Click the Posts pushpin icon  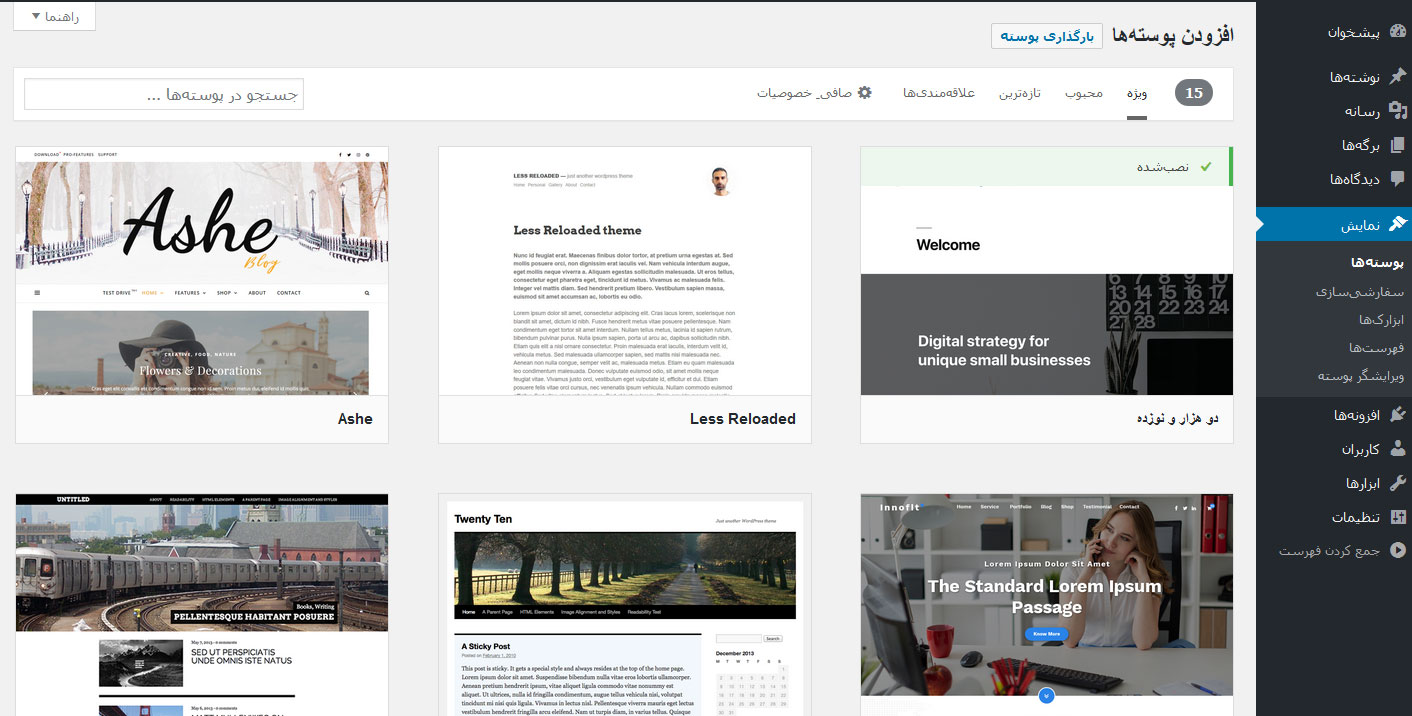pos(1397,77)
